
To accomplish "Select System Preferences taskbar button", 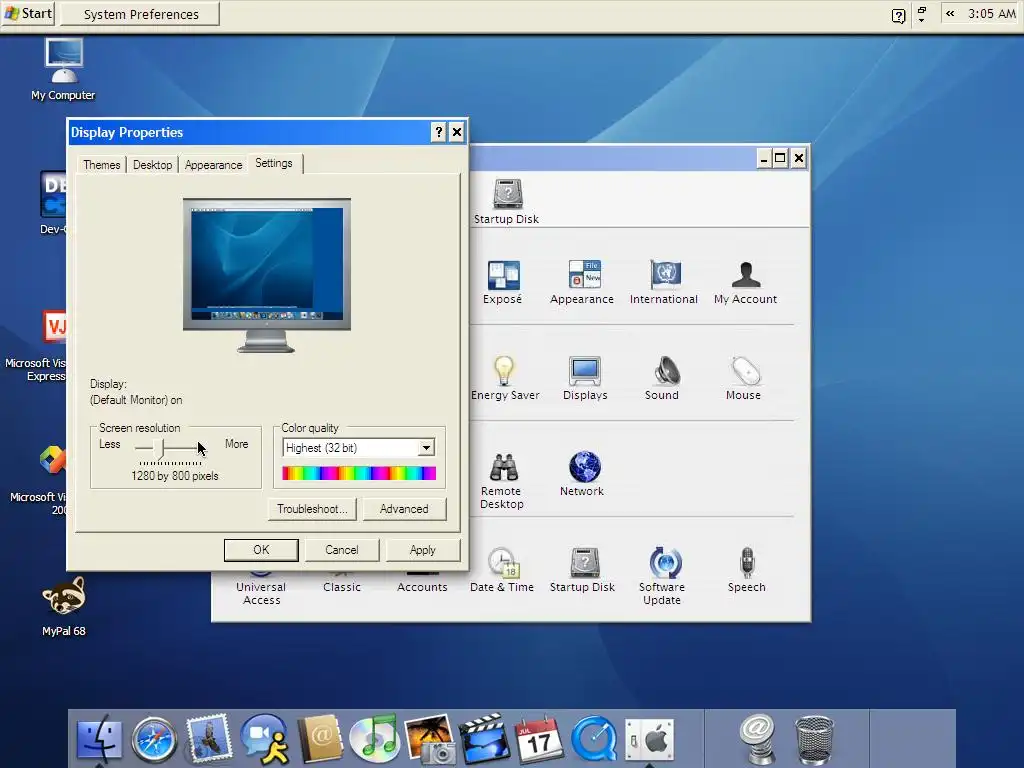I will pyautogui.click(x=140, y=14).
